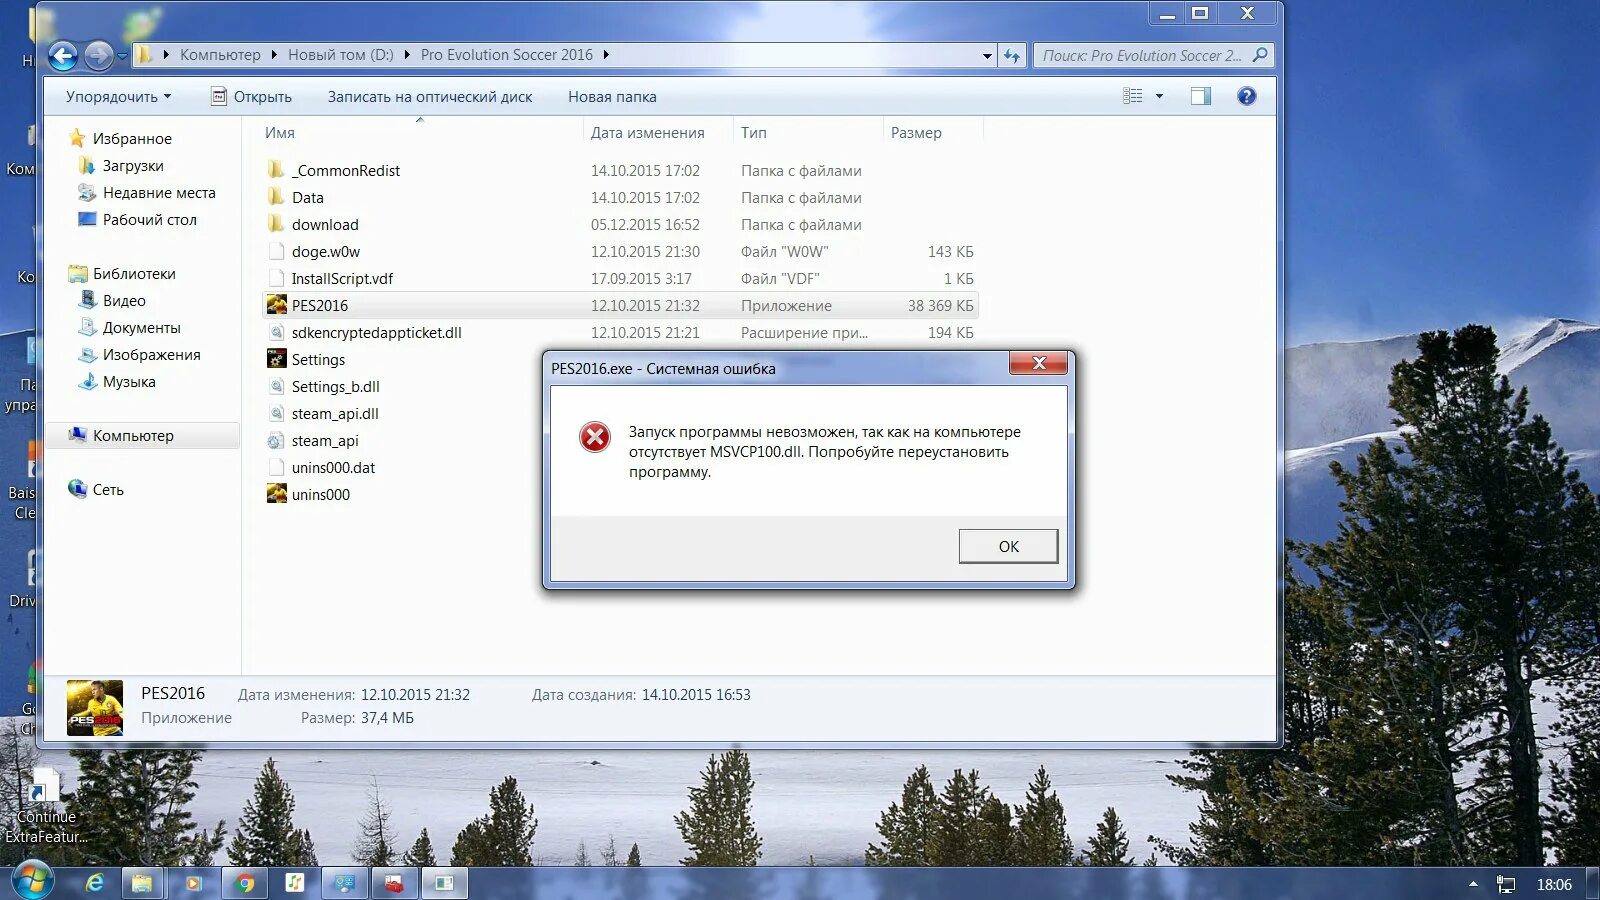Click Pro Evolution Soccer 2016 breadcrumb
1600x900 pixels.
point(506,55)
